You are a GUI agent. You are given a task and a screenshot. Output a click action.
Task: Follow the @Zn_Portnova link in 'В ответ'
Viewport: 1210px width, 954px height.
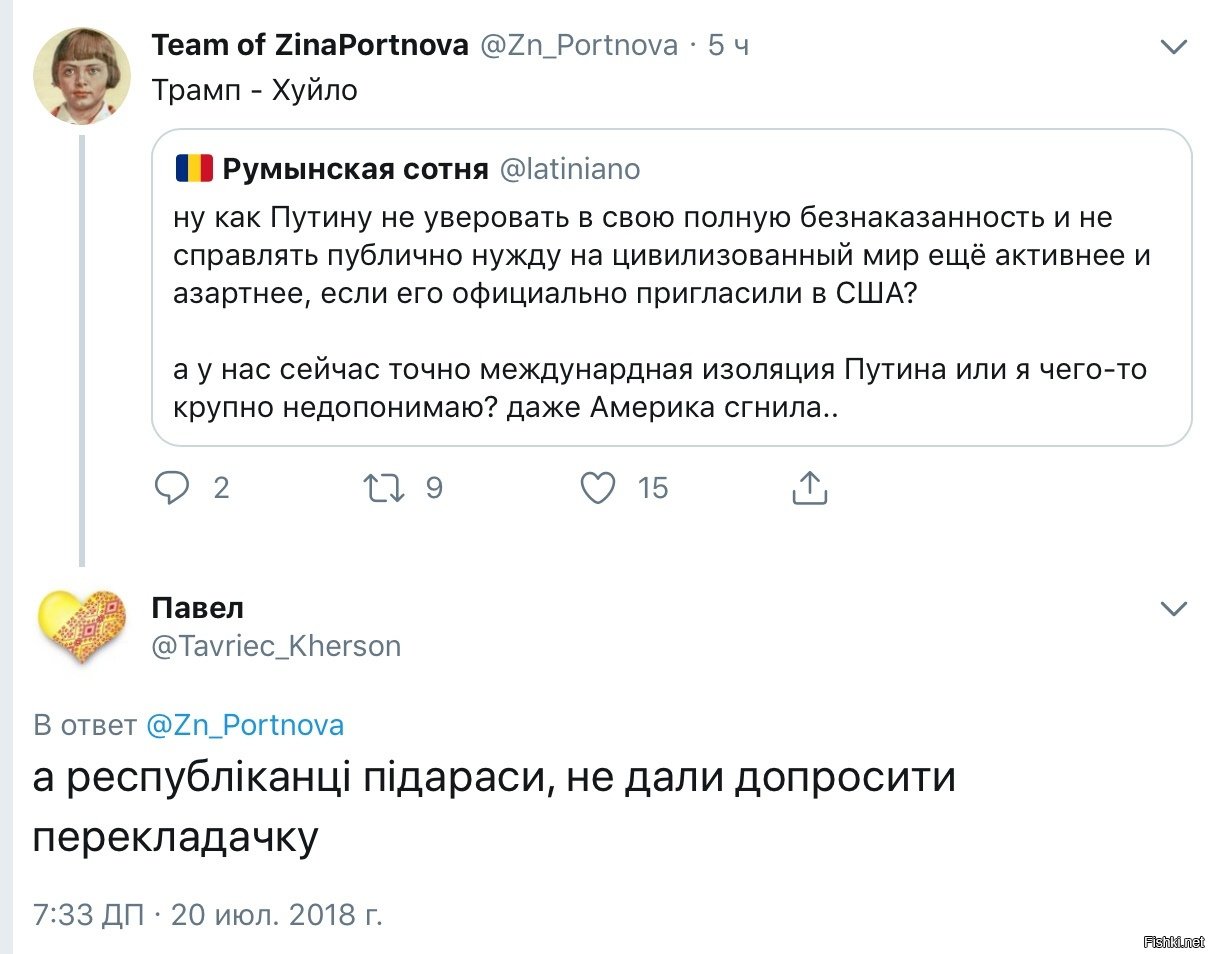click(x=245, y=725)
